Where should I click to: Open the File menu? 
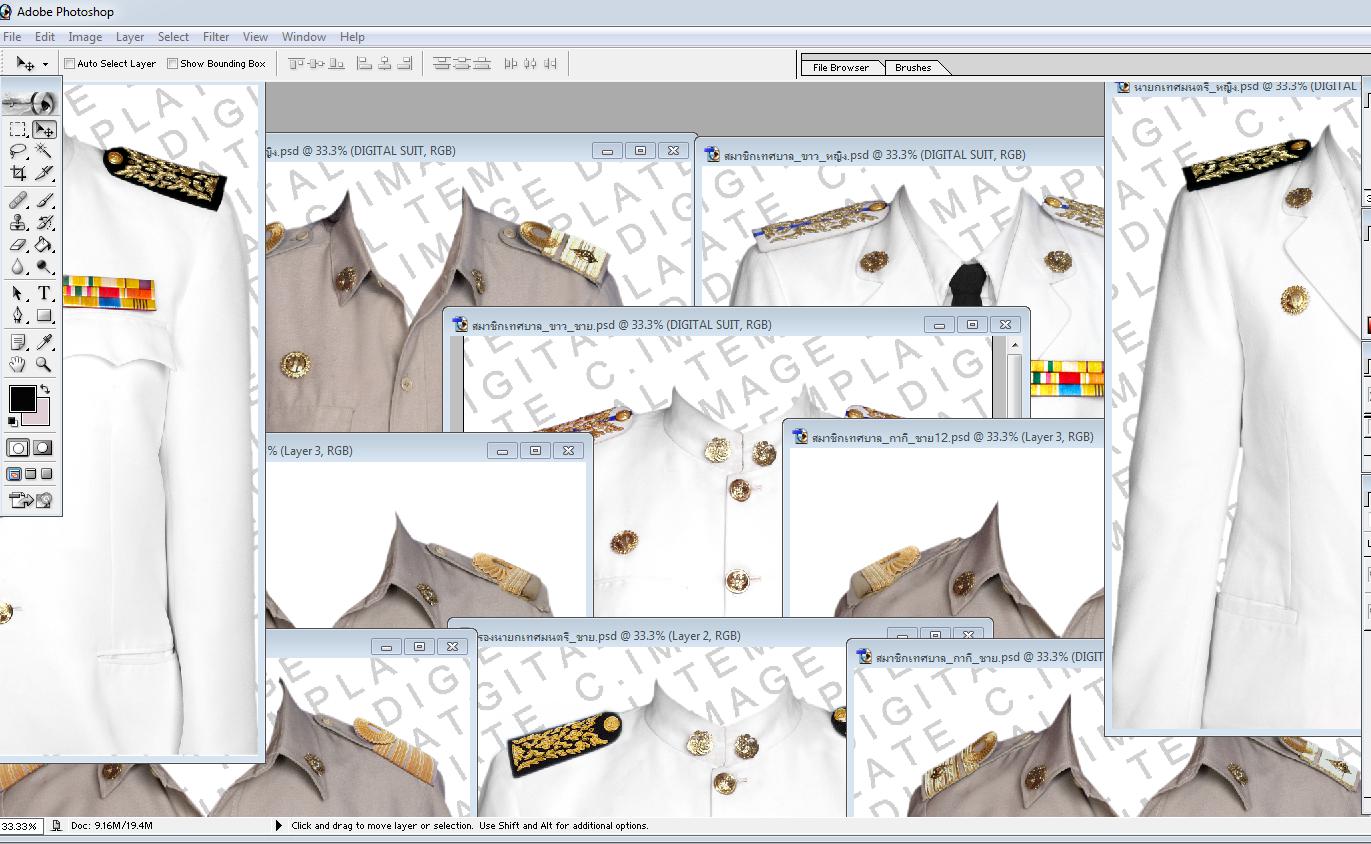[12, 37]
